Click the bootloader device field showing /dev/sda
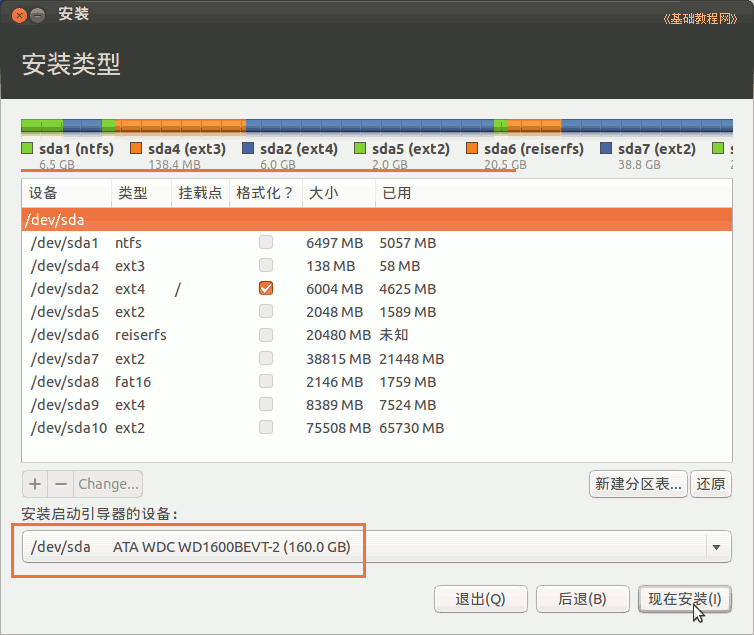 [377, 547]
